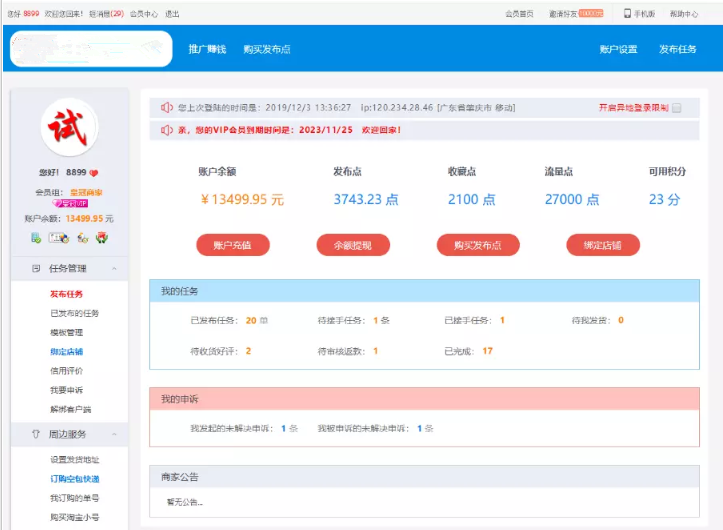The height and width of the screenshot is (530, 723).
Task: Click the ¥13499.95 元 balance amount
Action: pyautogui.click(x=242, y=199)
